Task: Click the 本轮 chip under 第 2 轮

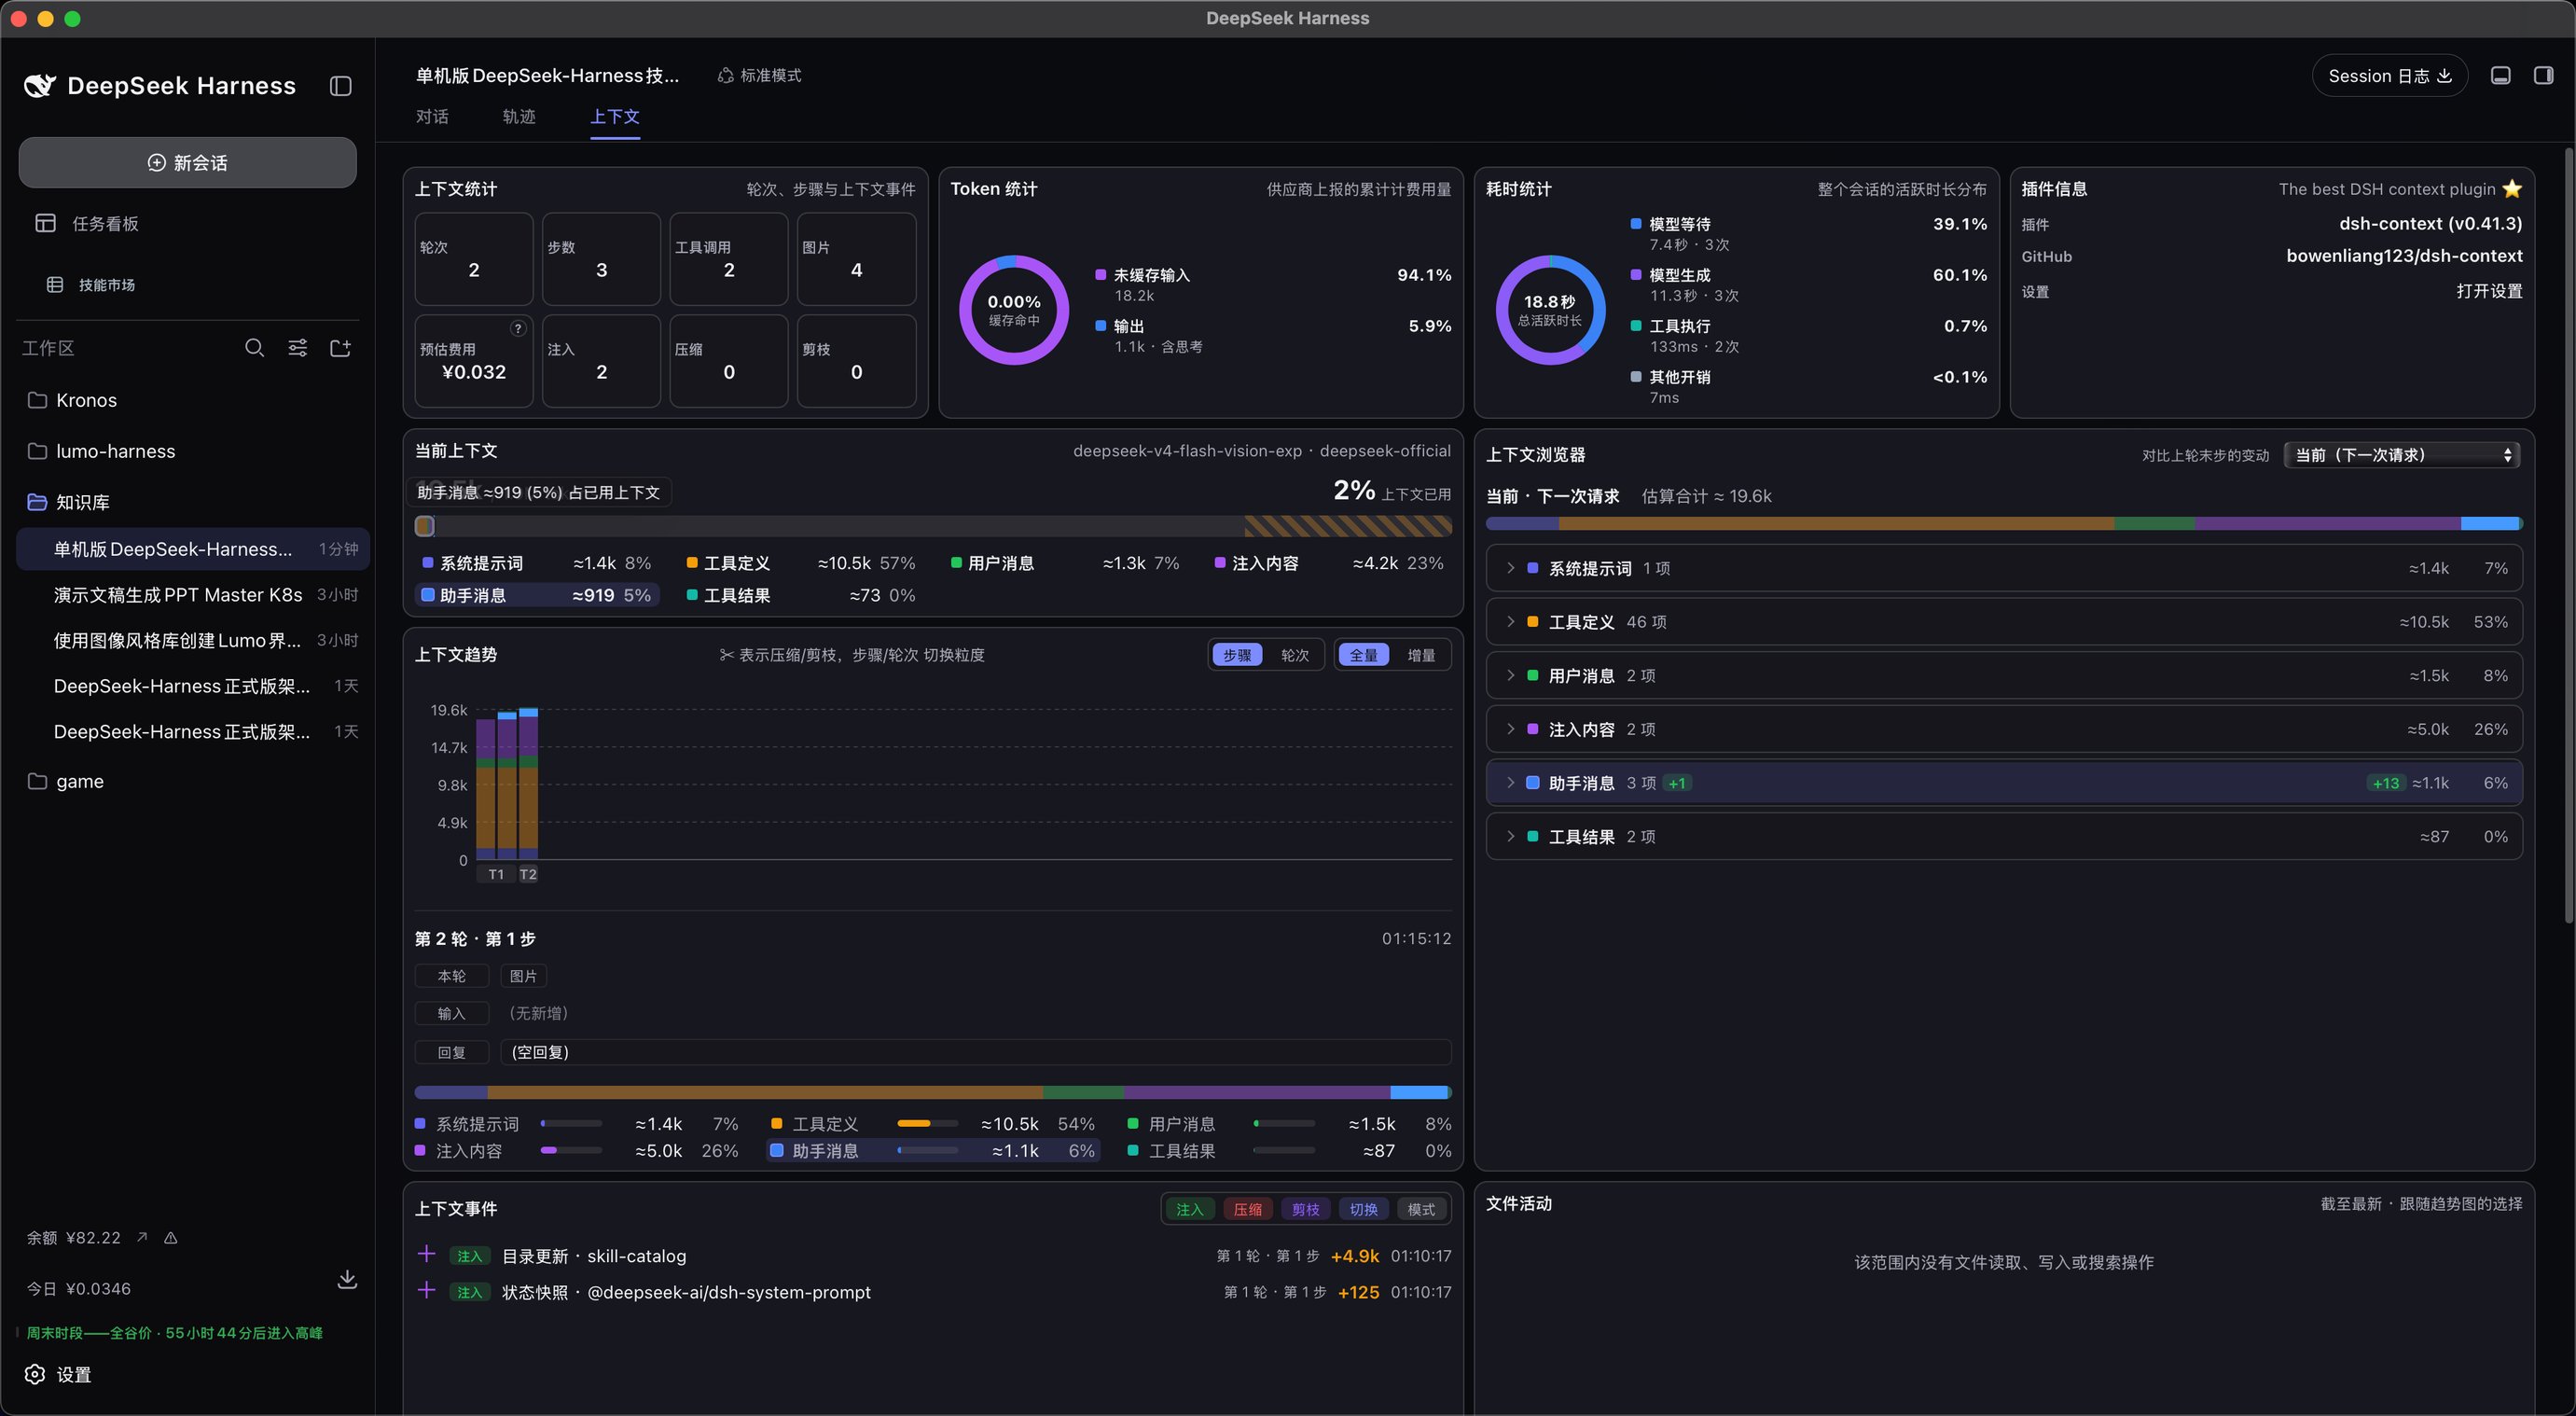Action: [x=452, y=976]
